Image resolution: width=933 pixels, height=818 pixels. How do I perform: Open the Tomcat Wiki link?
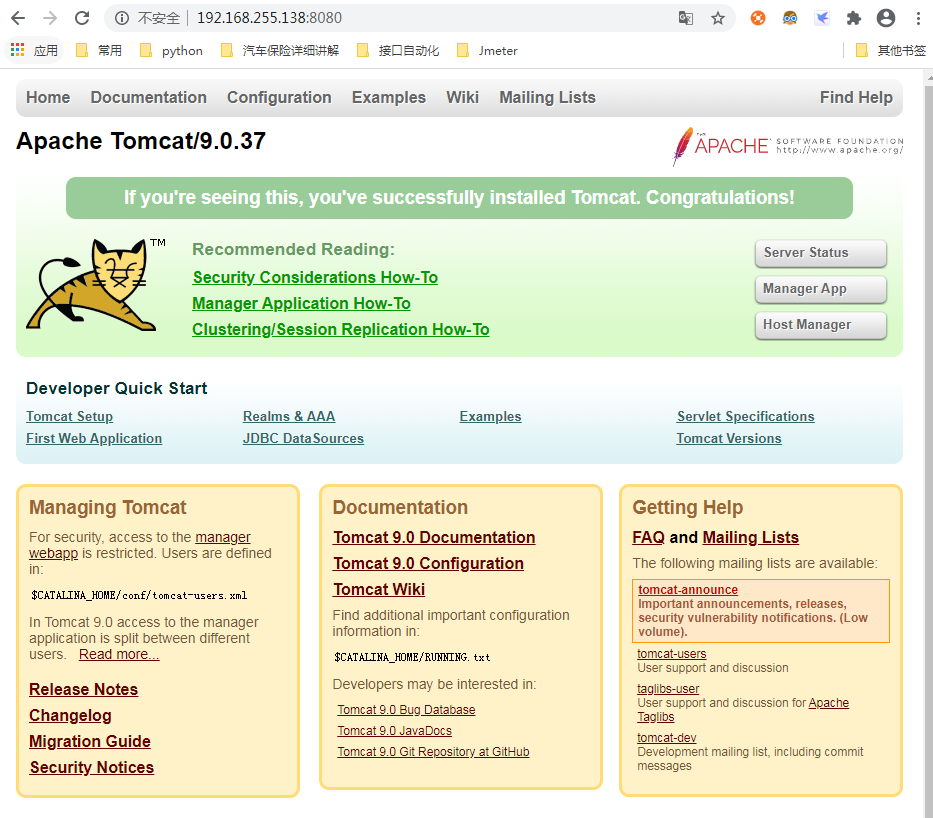tap(379, 590)
